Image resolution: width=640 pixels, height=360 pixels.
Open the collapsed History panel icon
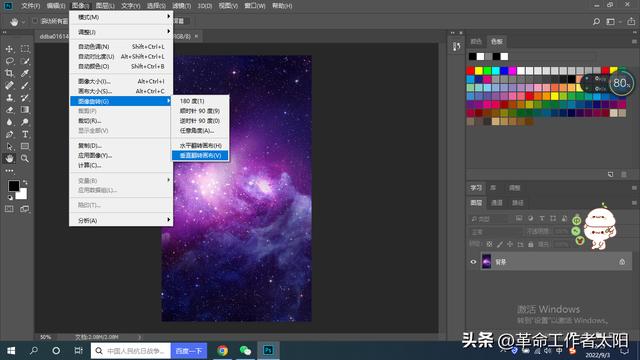[457, 47]
